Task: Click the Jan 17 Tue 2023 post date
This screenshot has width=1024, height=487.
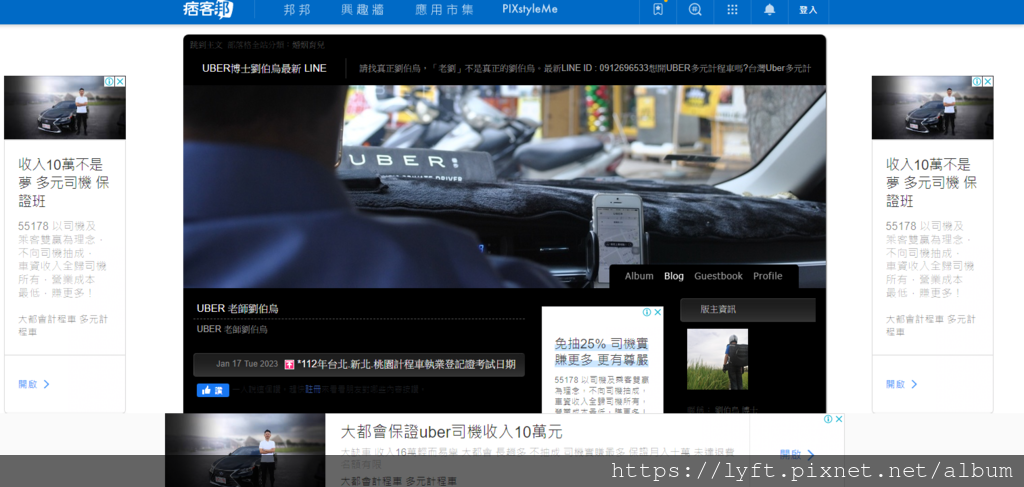Action: click(x=247, y=364)
